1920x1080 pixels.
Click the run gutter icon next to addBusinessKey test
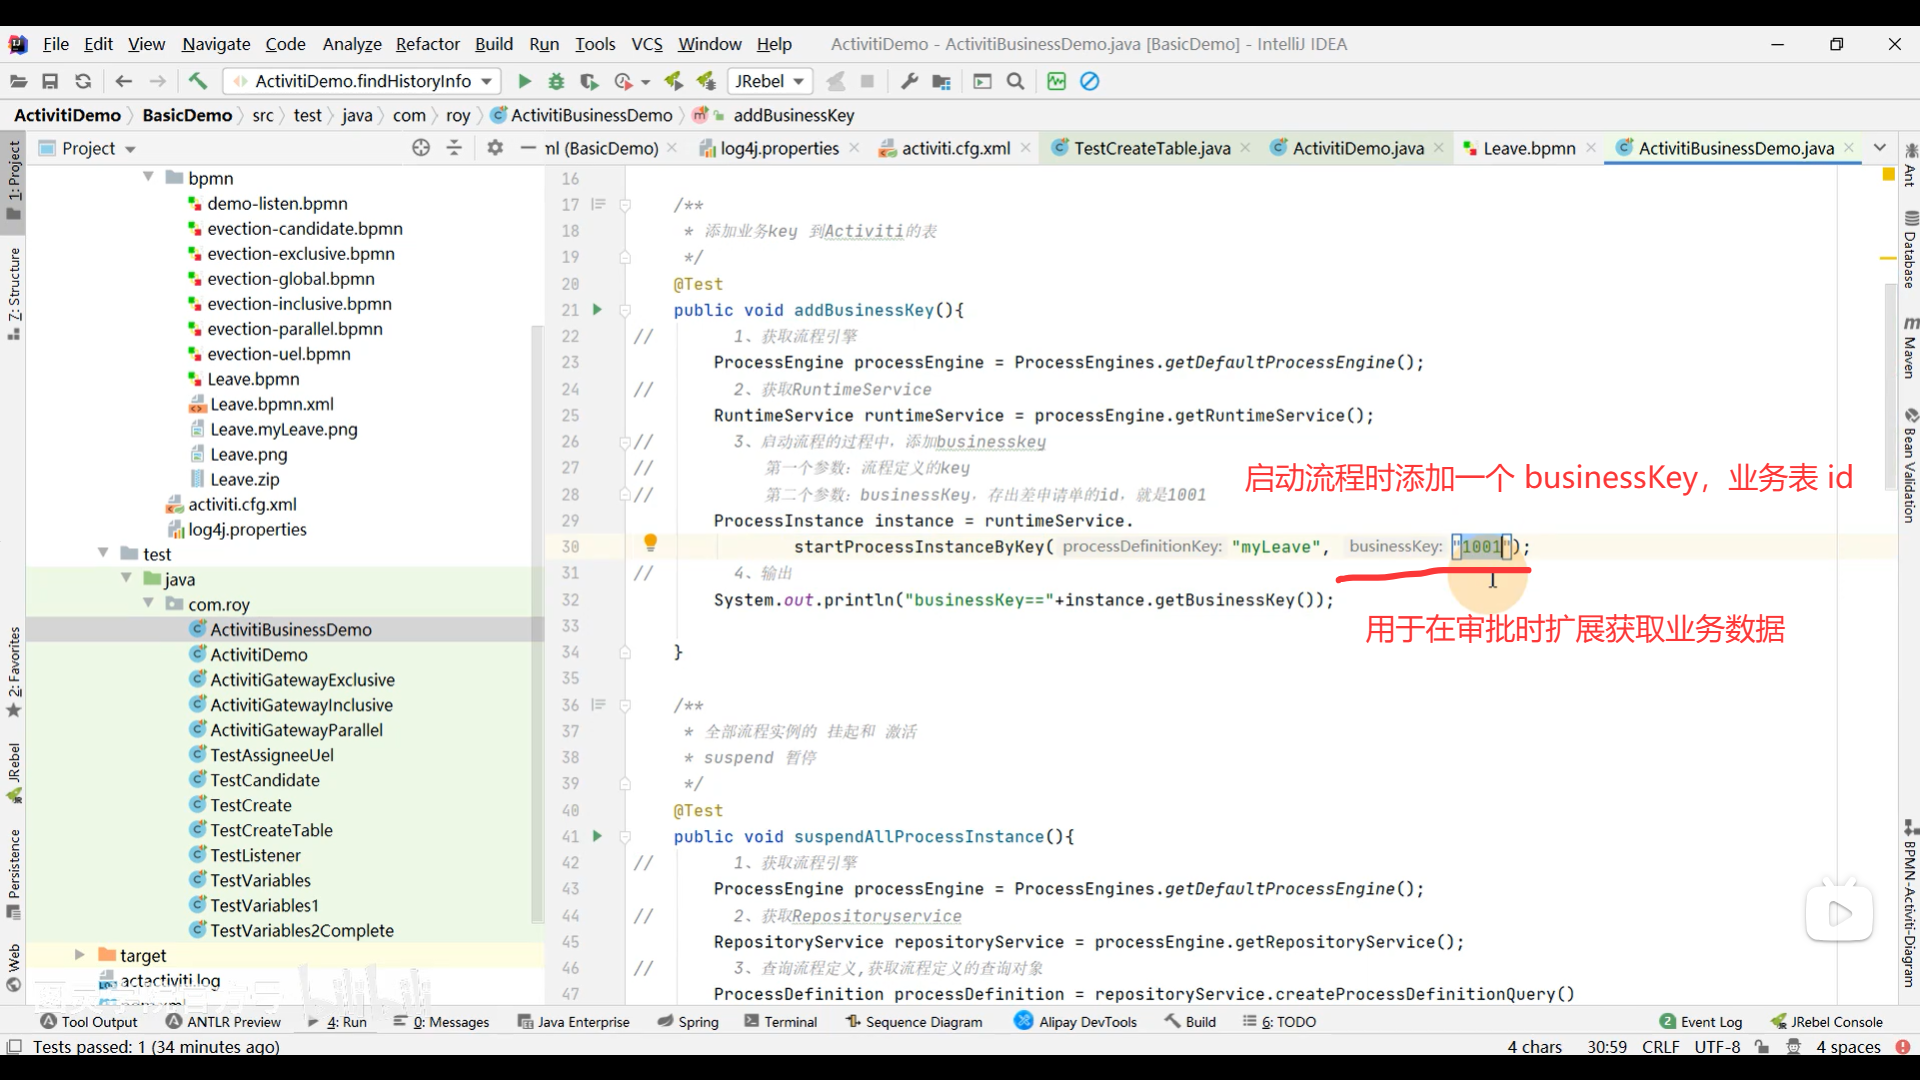pyautogui.click(x=597, y=310)
